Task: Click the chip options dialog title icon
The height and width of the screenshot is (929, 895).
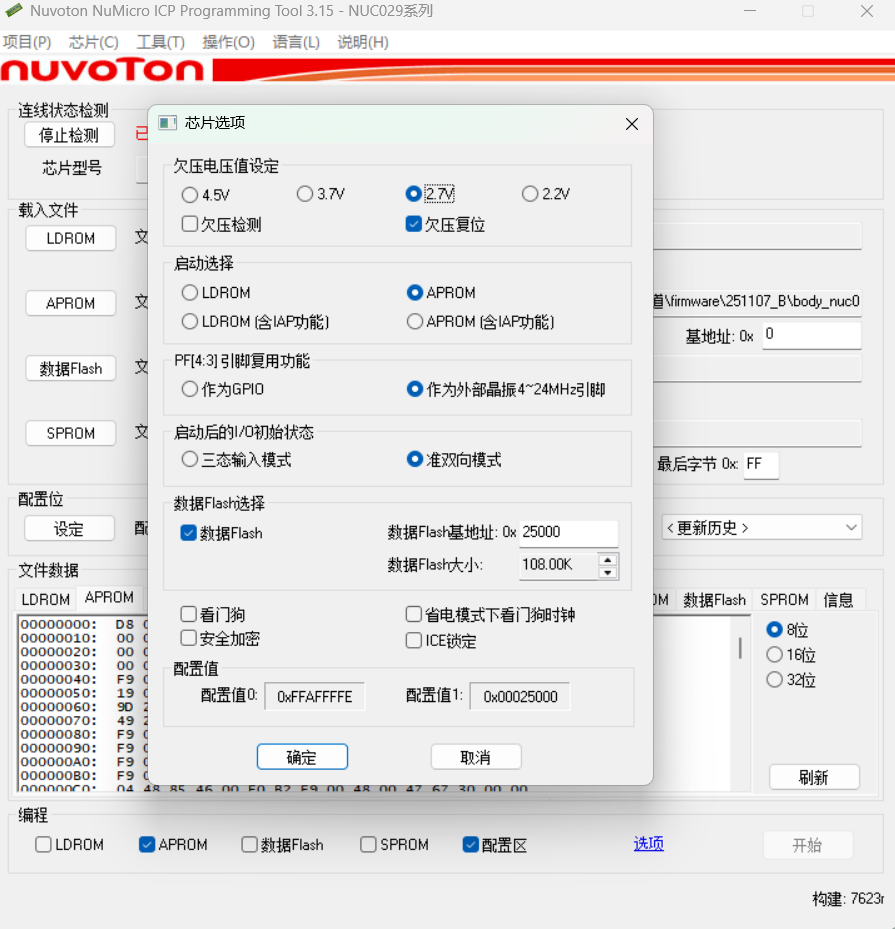Action: [168, 123]
